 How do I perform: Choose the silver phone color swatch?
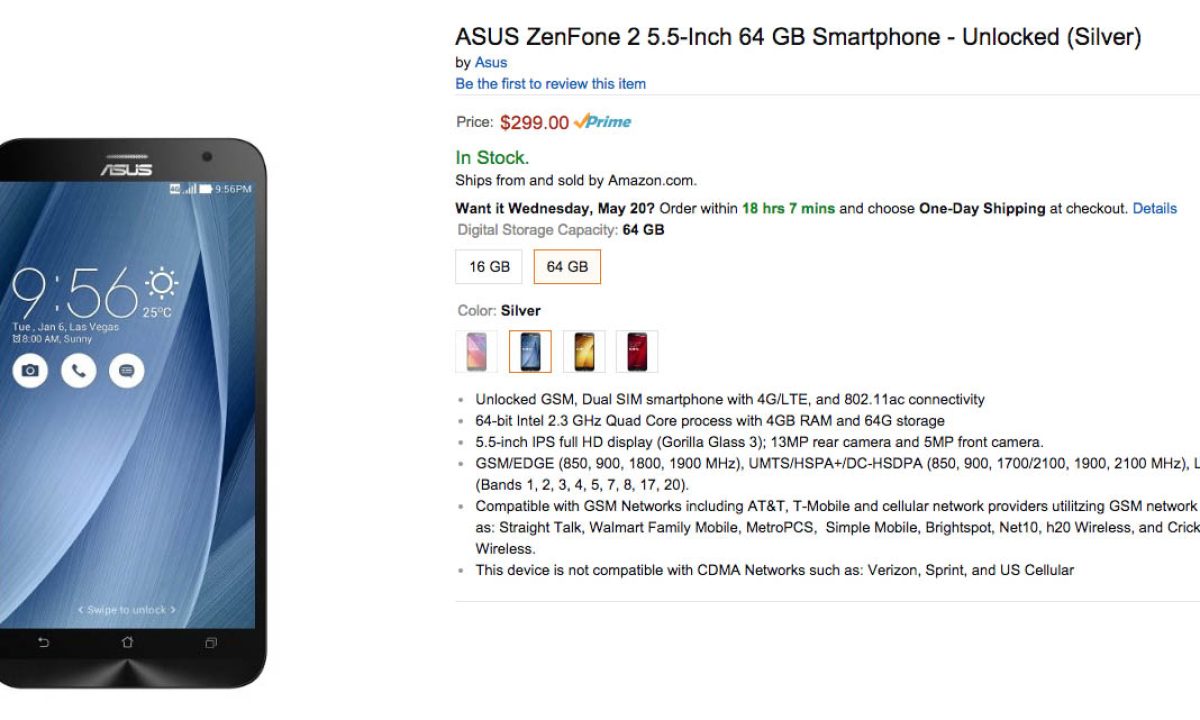(x=530, y=351)
